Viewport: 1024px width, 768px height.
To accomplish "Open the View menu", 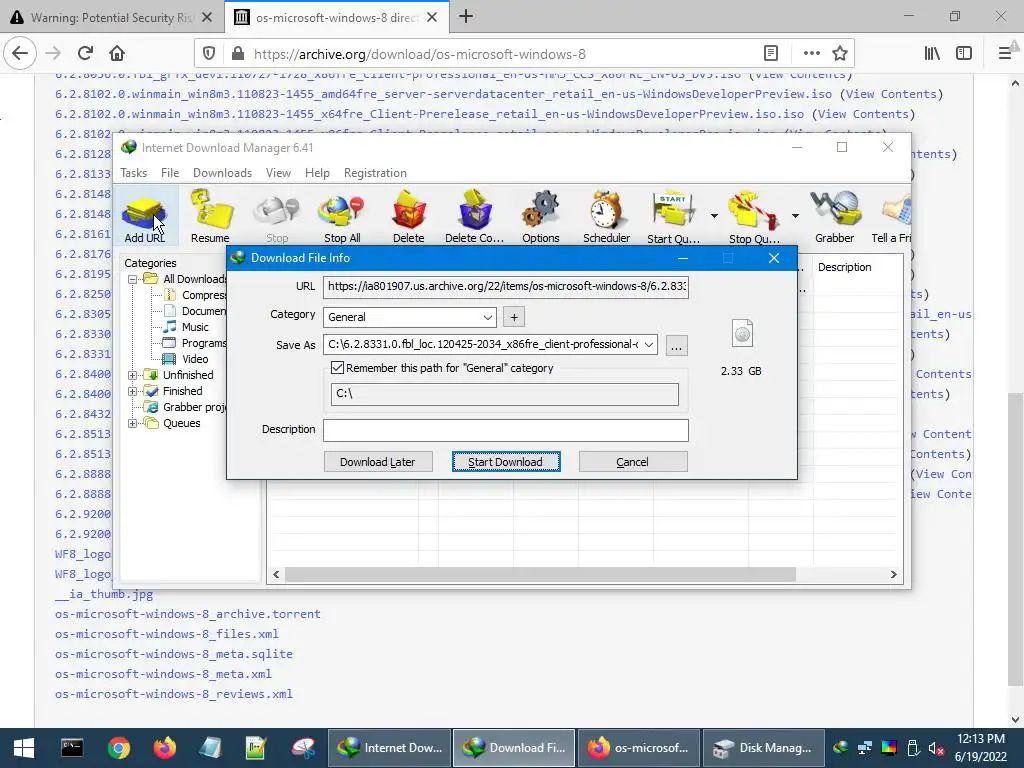I will click(278, 173).
